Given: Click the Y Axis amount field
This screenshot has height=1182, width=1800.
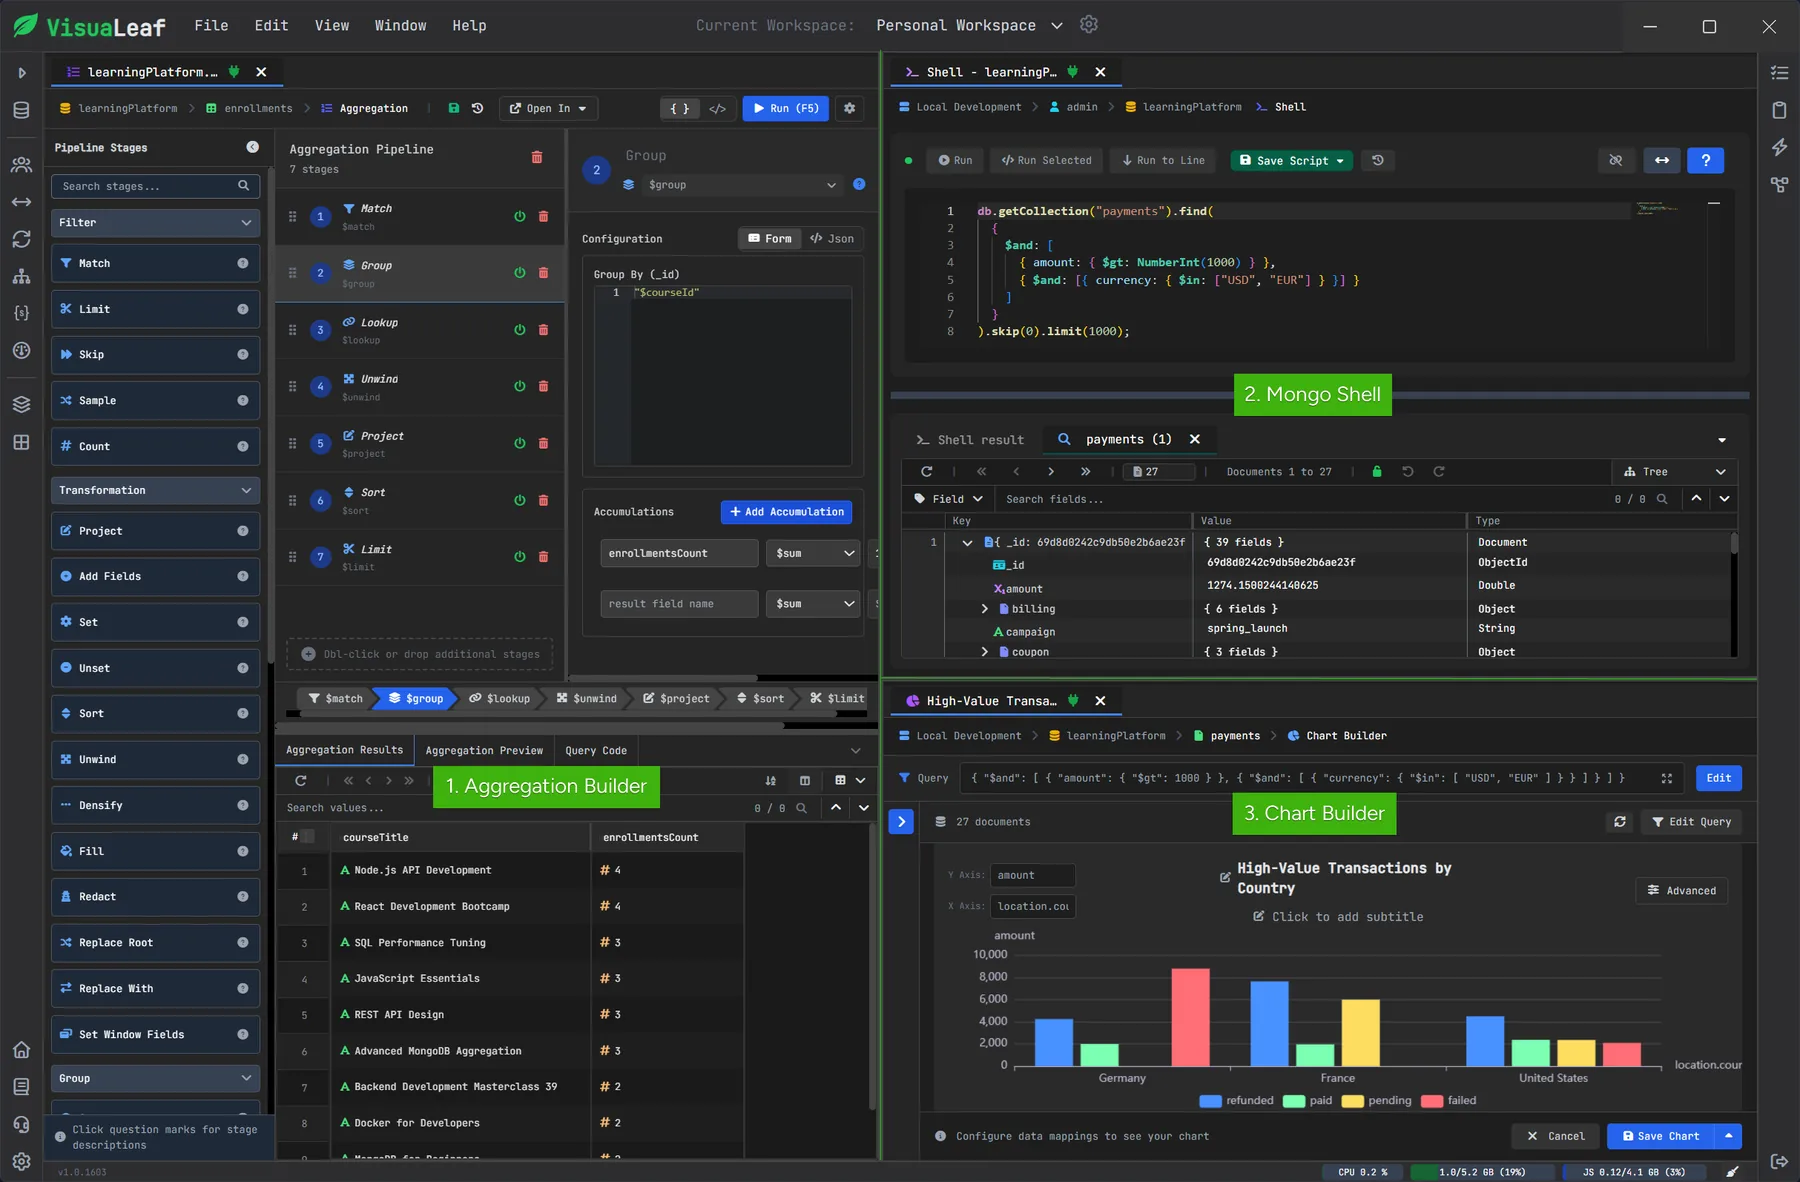Looking at the screenshot, I should pos(1033,875).
